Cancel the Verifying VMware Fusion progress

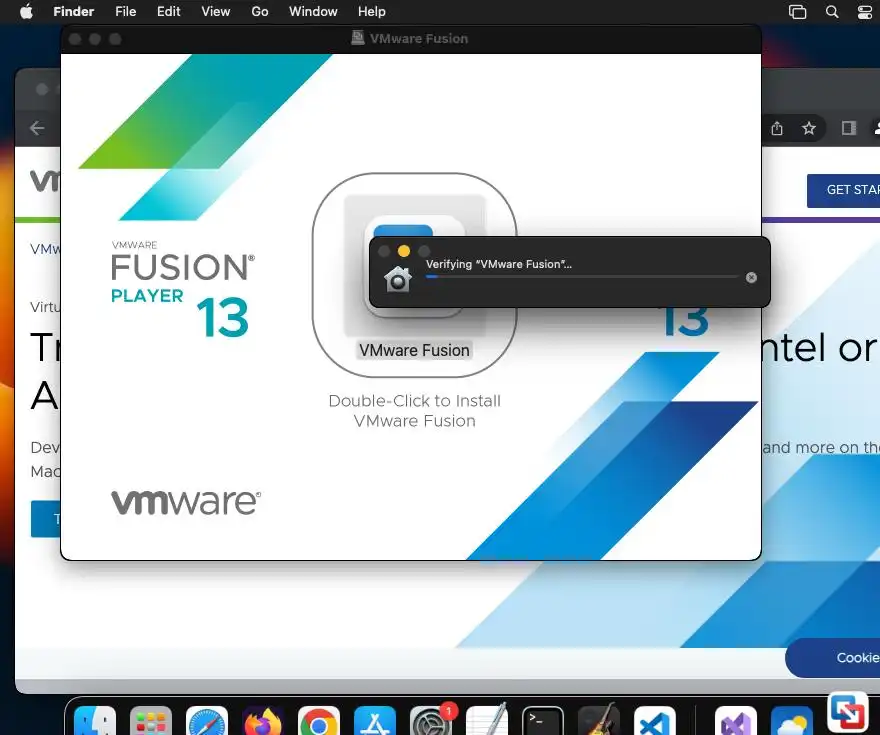(751, 278)
